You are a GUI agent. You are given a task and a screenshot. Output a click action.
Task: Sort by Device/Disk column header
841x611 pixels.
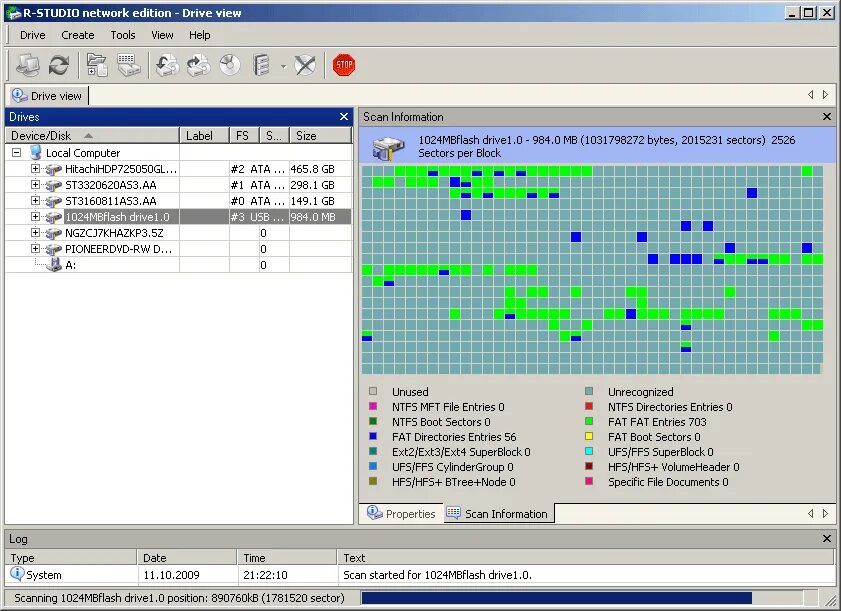pyautogui.click(x=92, y=136)
